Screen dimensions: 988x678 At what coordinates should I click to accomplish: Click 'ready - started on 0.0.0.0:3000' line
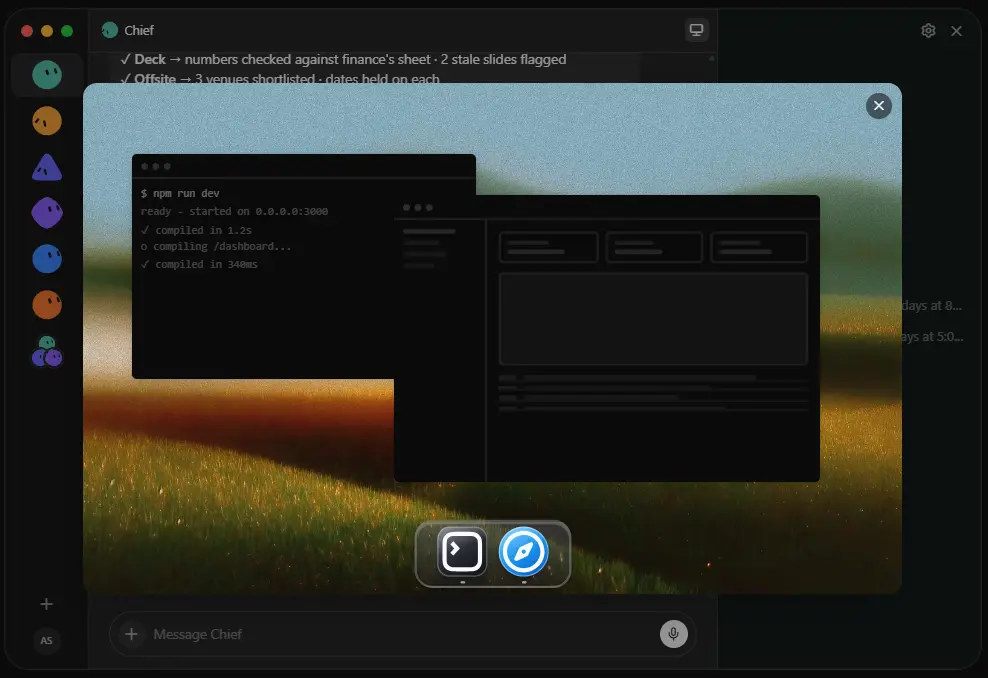coord(234,211)
